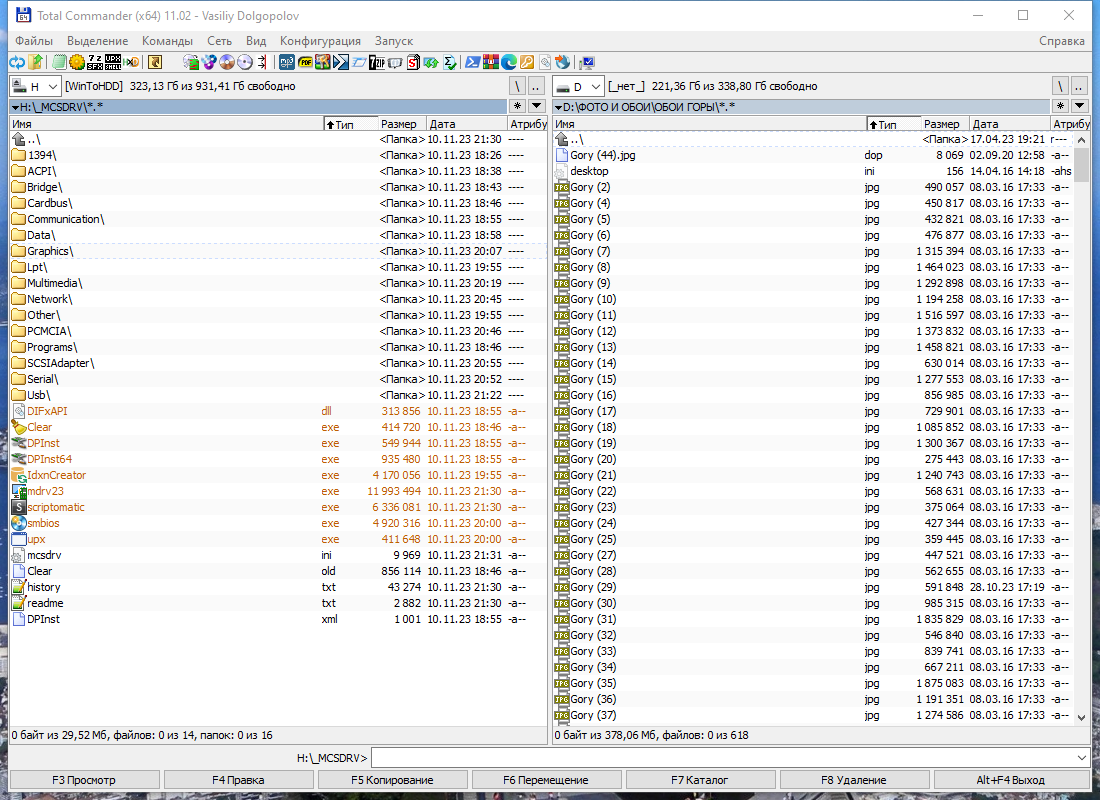Click the 7z SFX toolbar icon
1100x800 pixels.
point(95,62)
